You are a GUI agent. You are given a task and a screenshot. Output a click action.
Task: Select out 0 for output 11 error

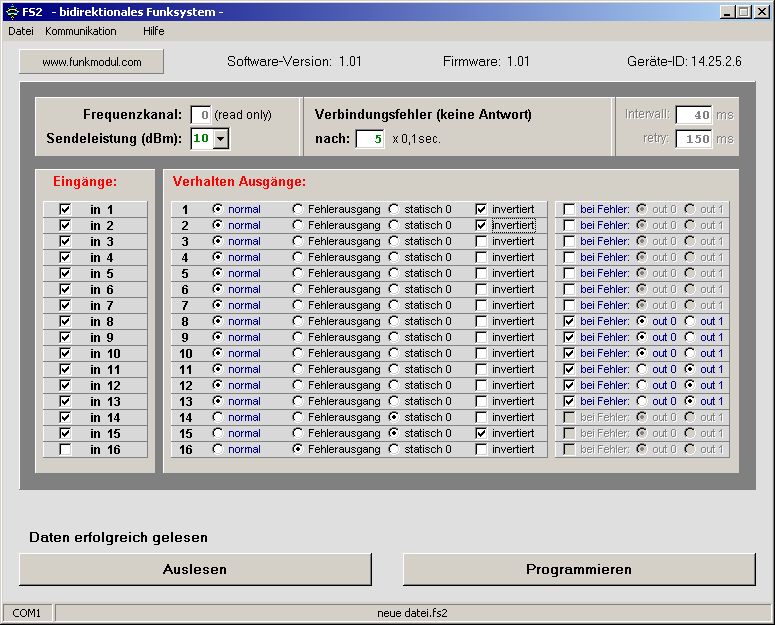[x=642, y=369]
